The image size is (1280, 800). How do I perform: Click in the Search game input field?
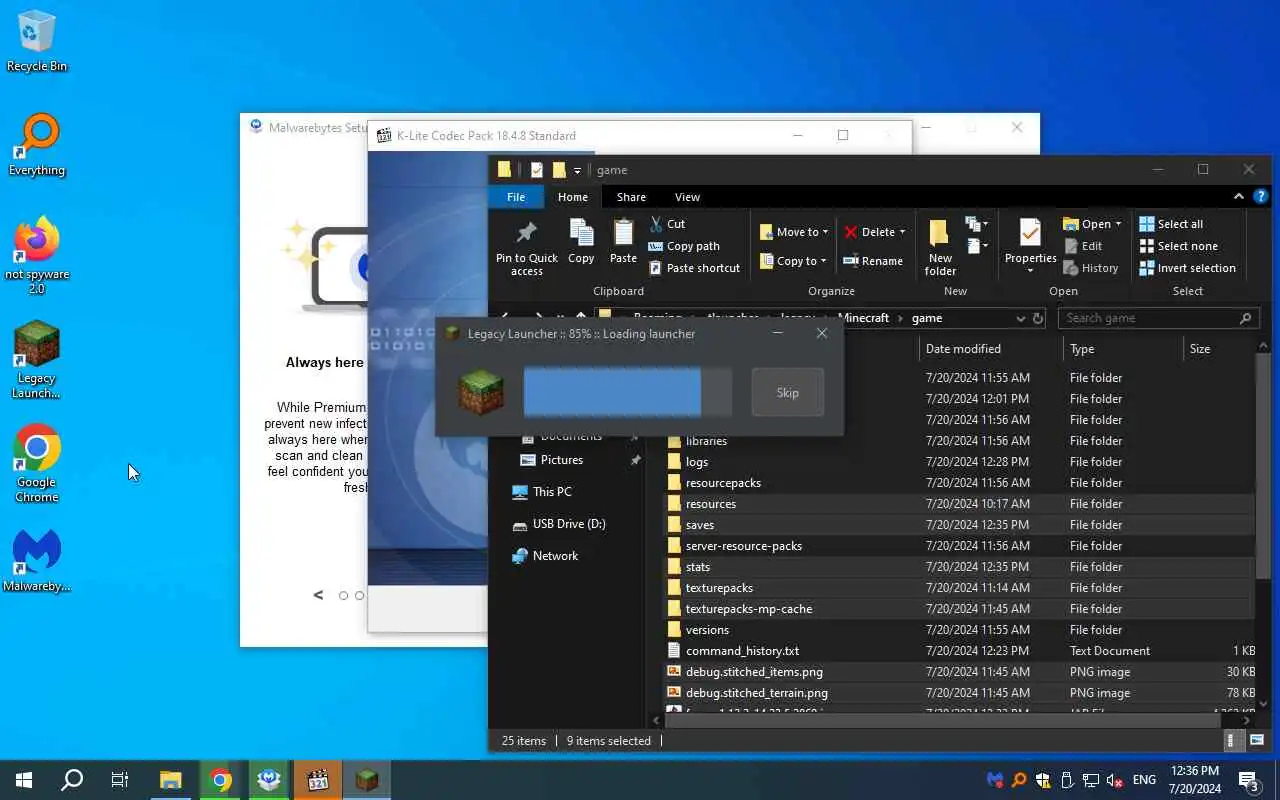click(x=1148, y=318)
